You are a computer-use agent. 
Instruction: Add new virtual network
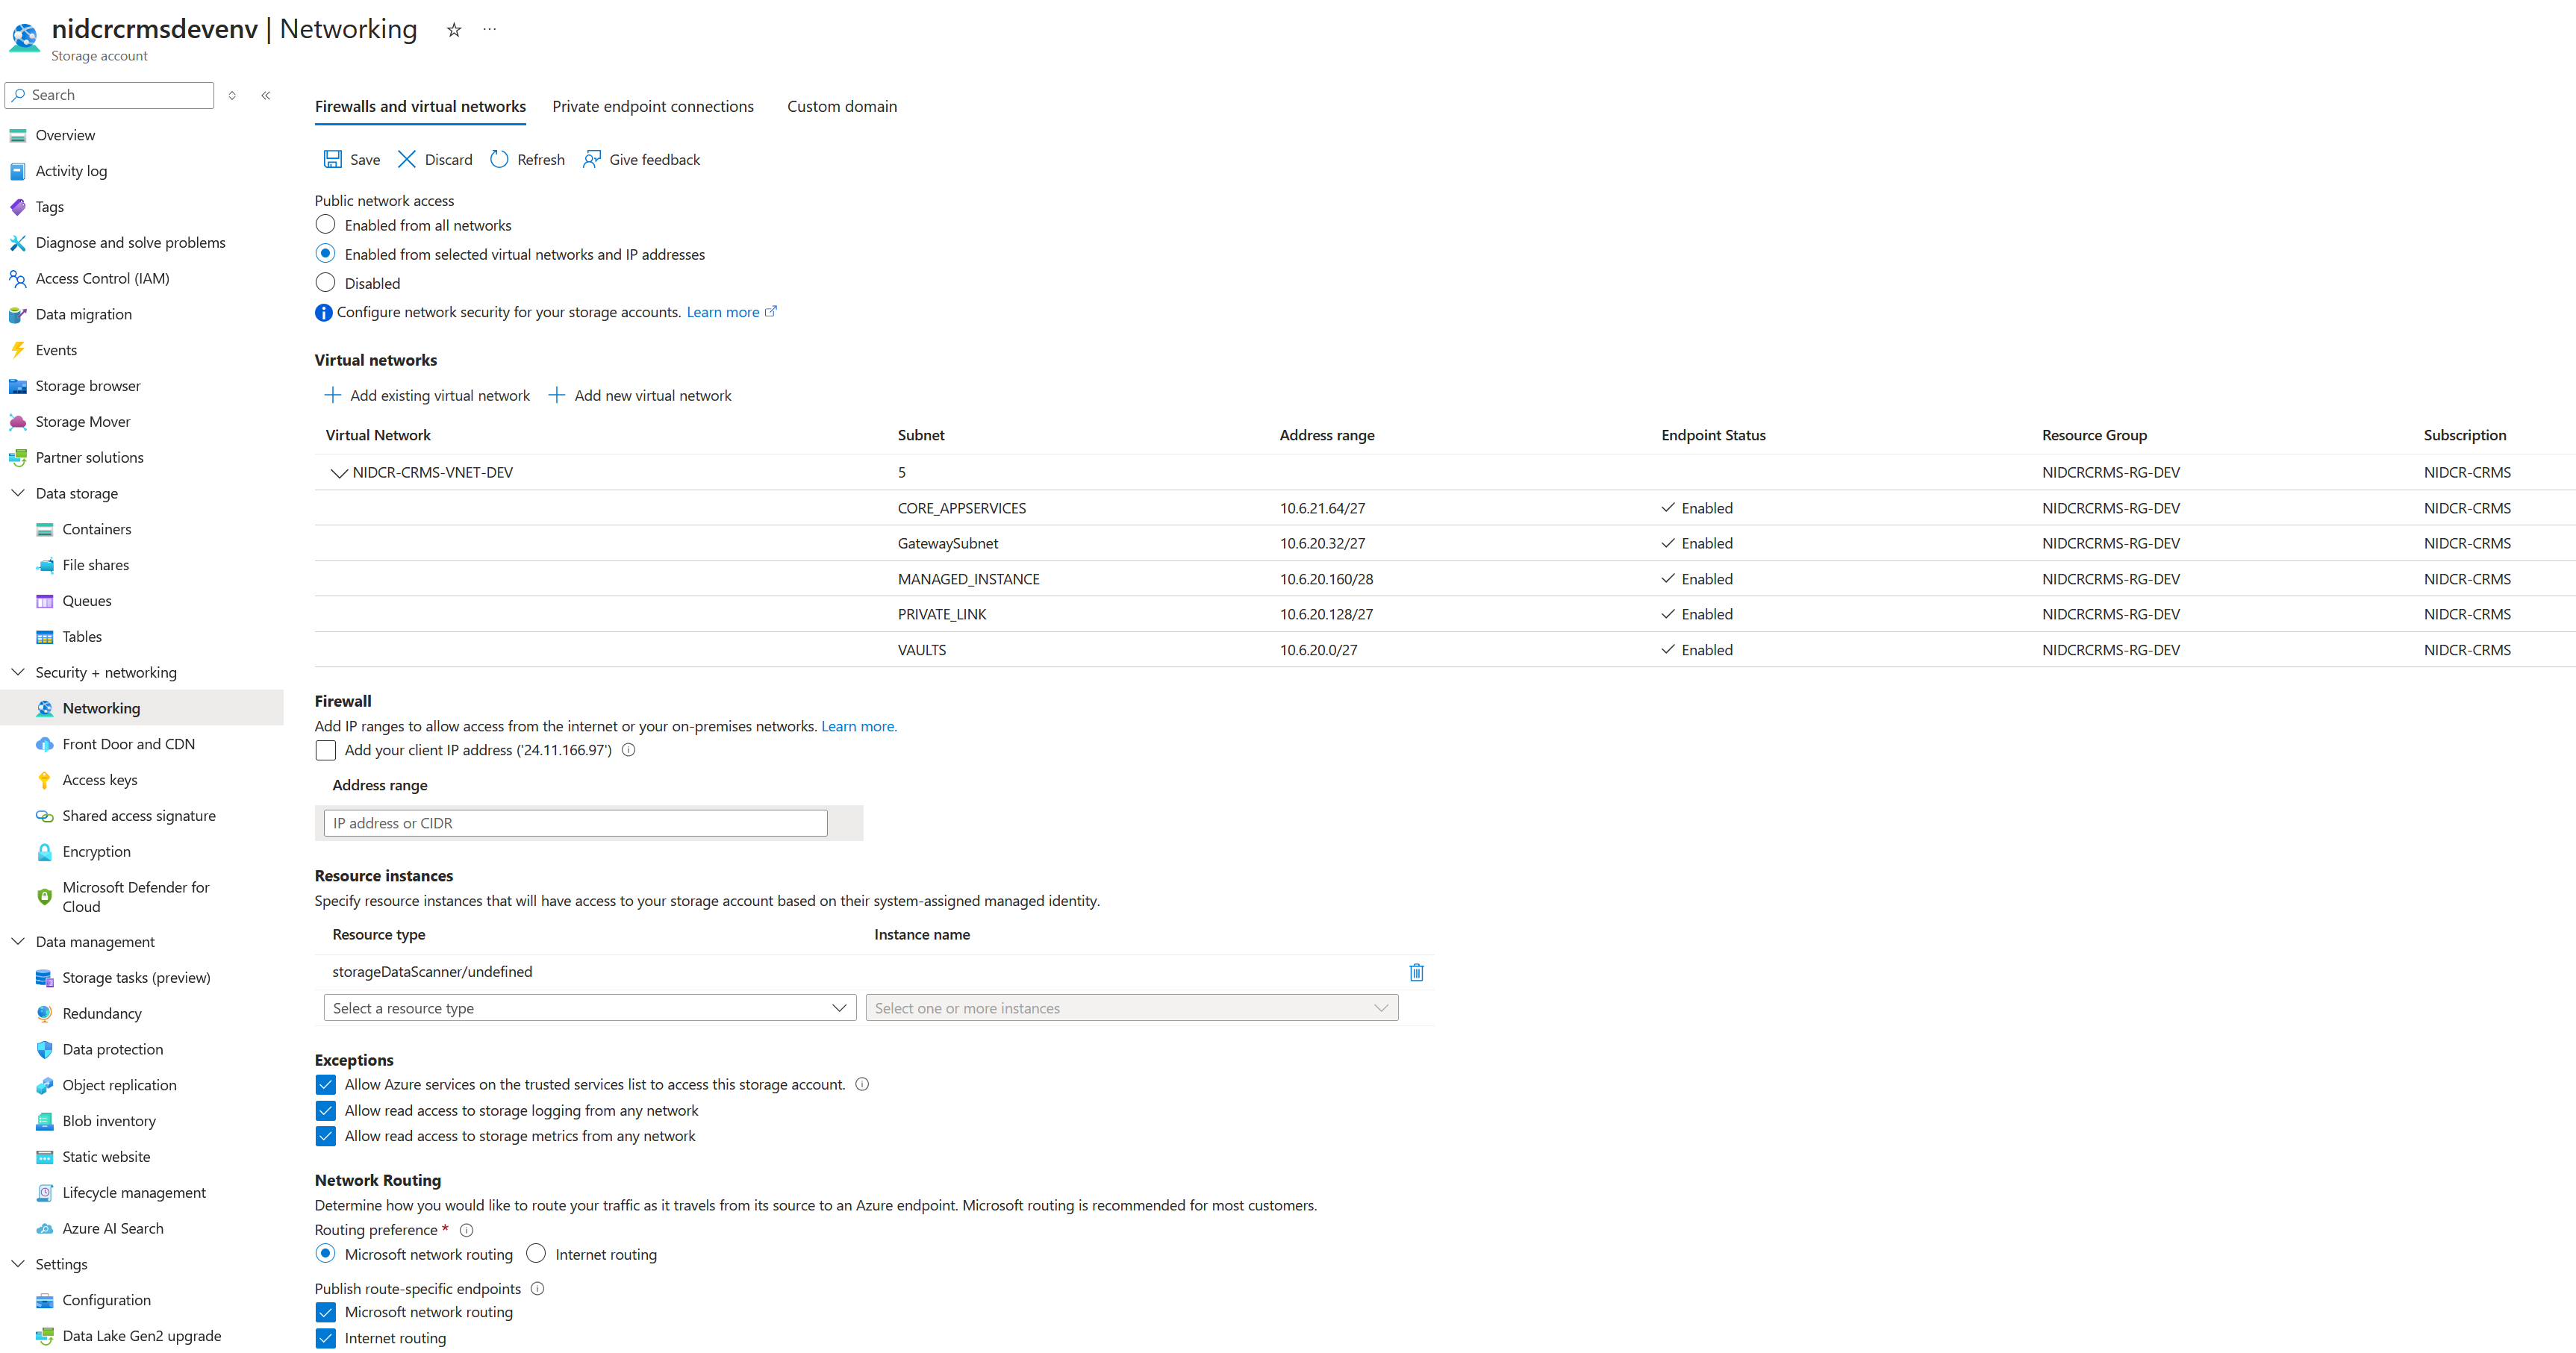pyautogui.click(x=640, y=396)
